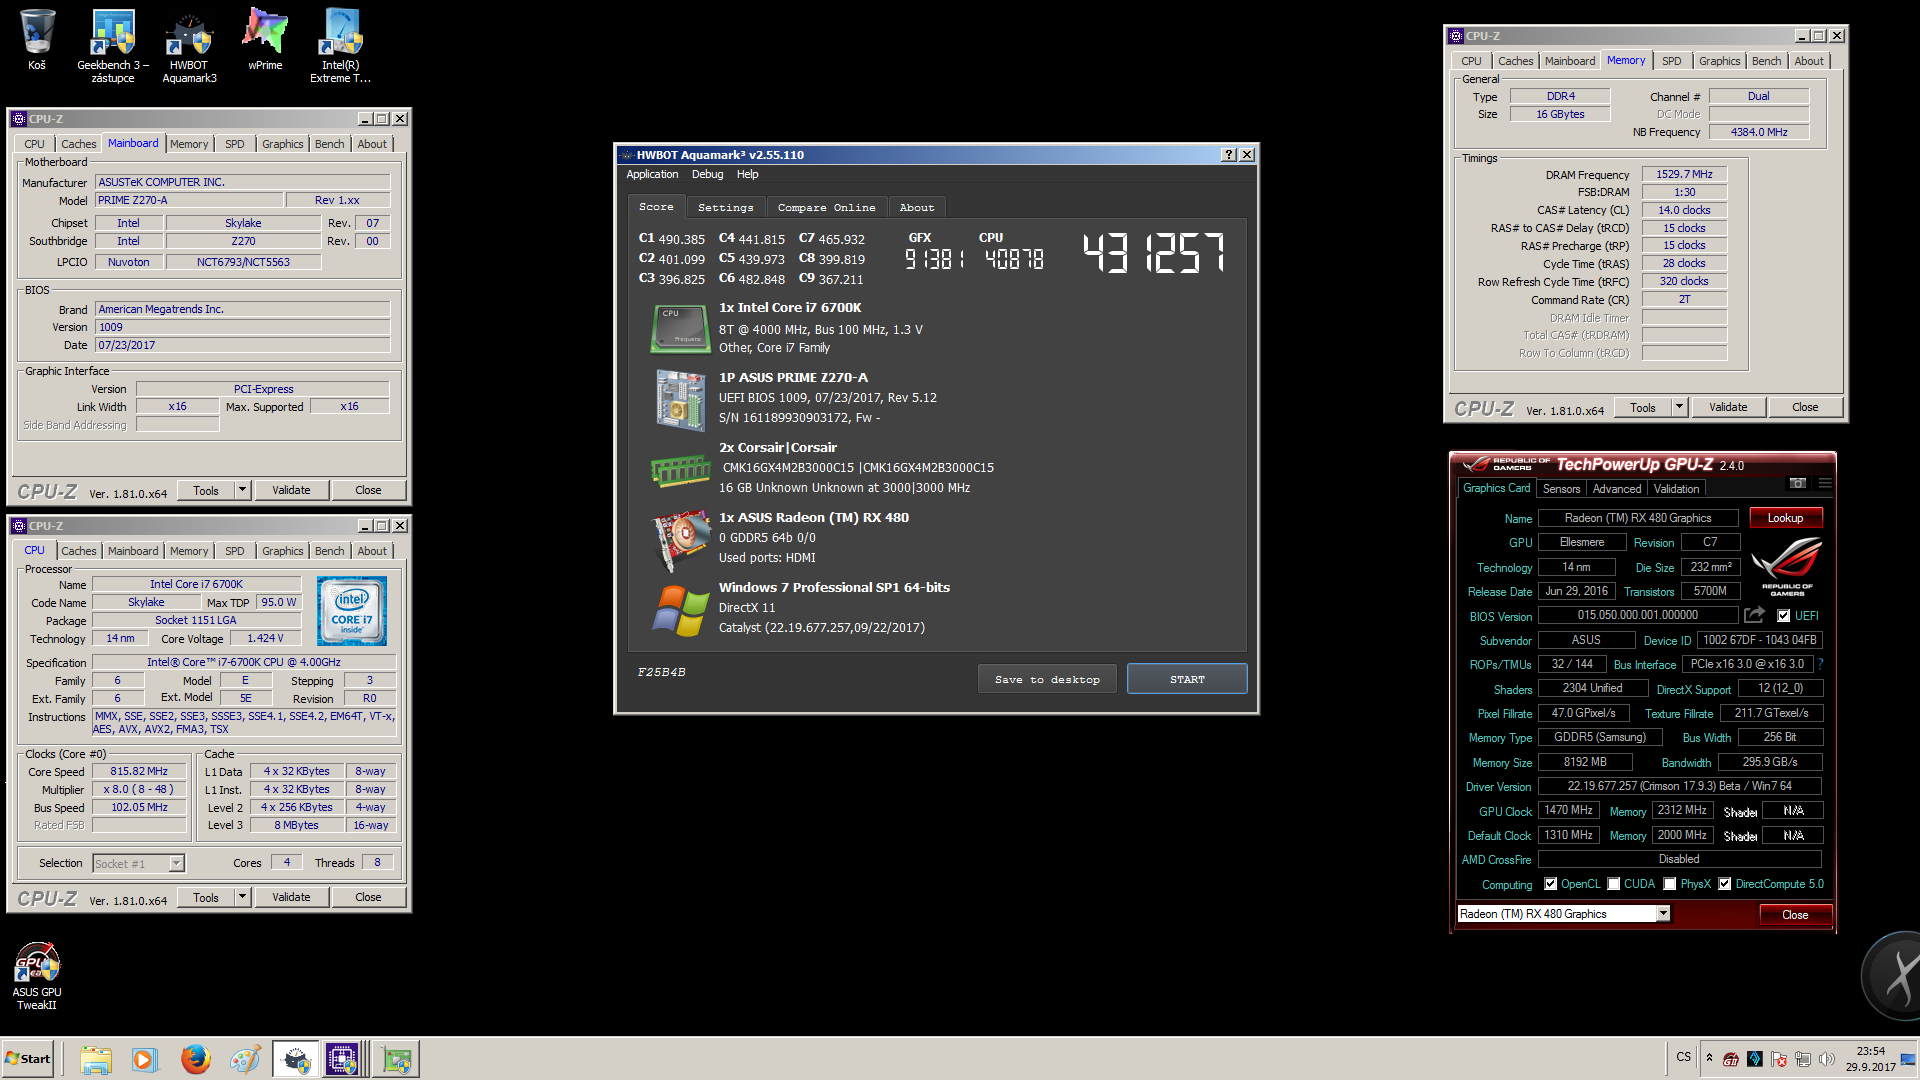This screenshot has height=1080, width=1920.
Task: Click GPU-Z screenshot camera icon
Action: point(1797,484)
